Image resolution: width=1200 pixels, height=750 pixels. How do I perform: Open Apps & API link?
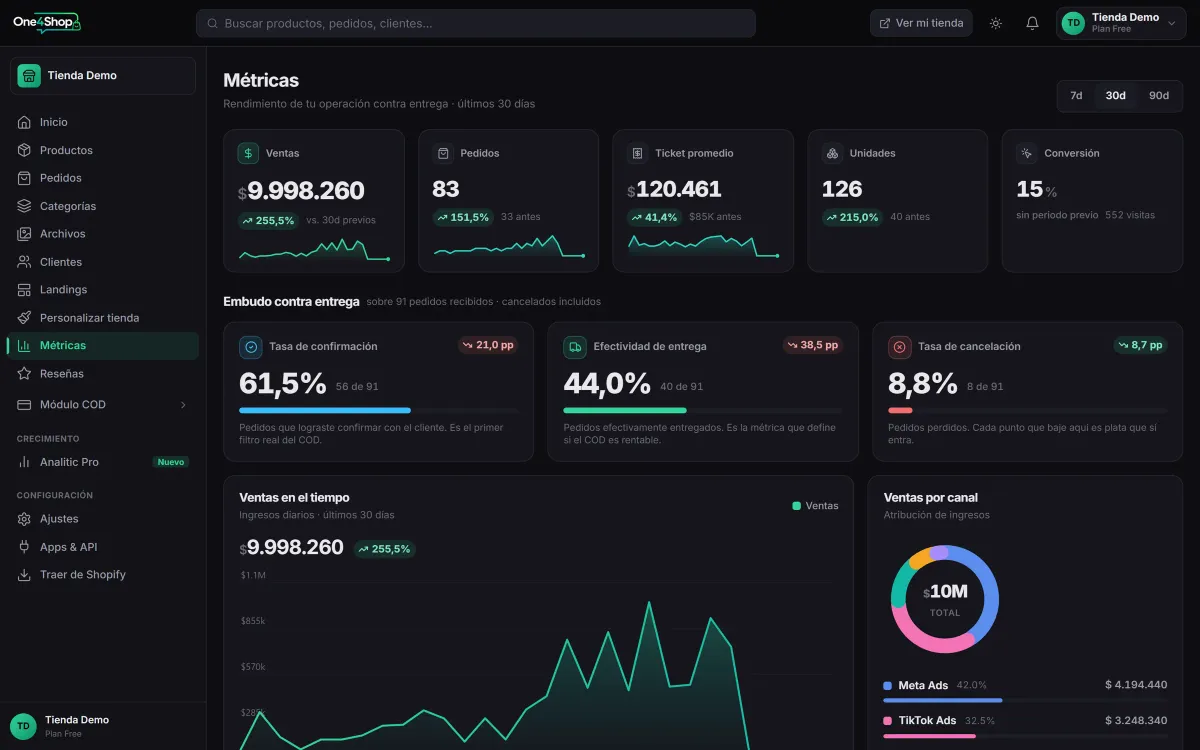(x=103, y=547)
